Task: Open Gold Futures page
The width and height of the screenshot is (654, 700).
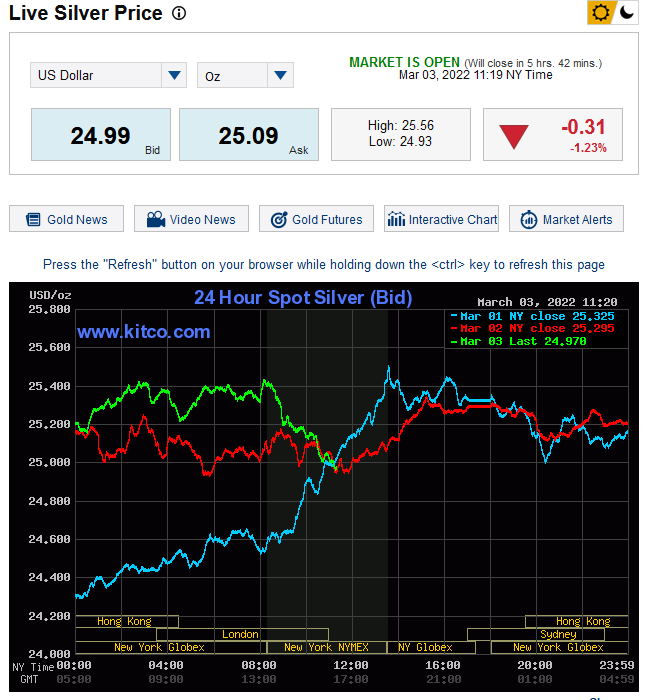Action: click(317, 219)
